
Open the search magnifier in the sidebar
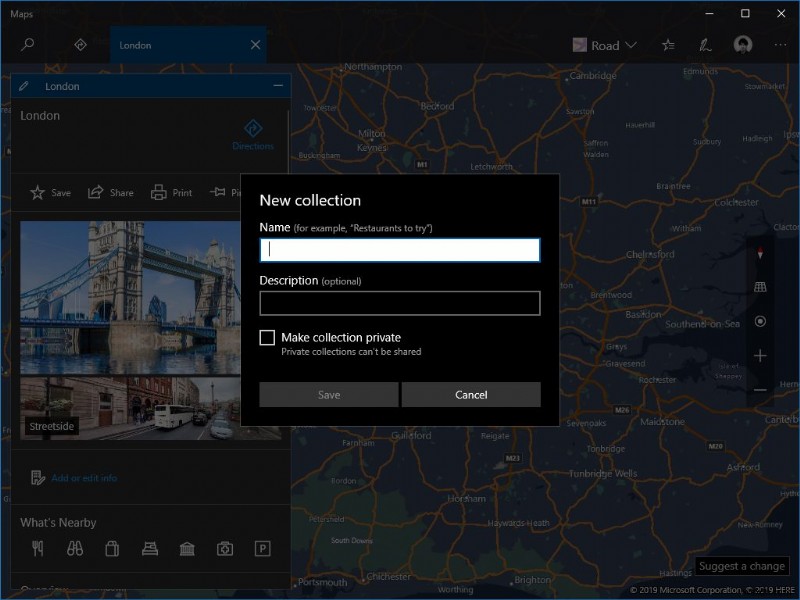(27, 44)
